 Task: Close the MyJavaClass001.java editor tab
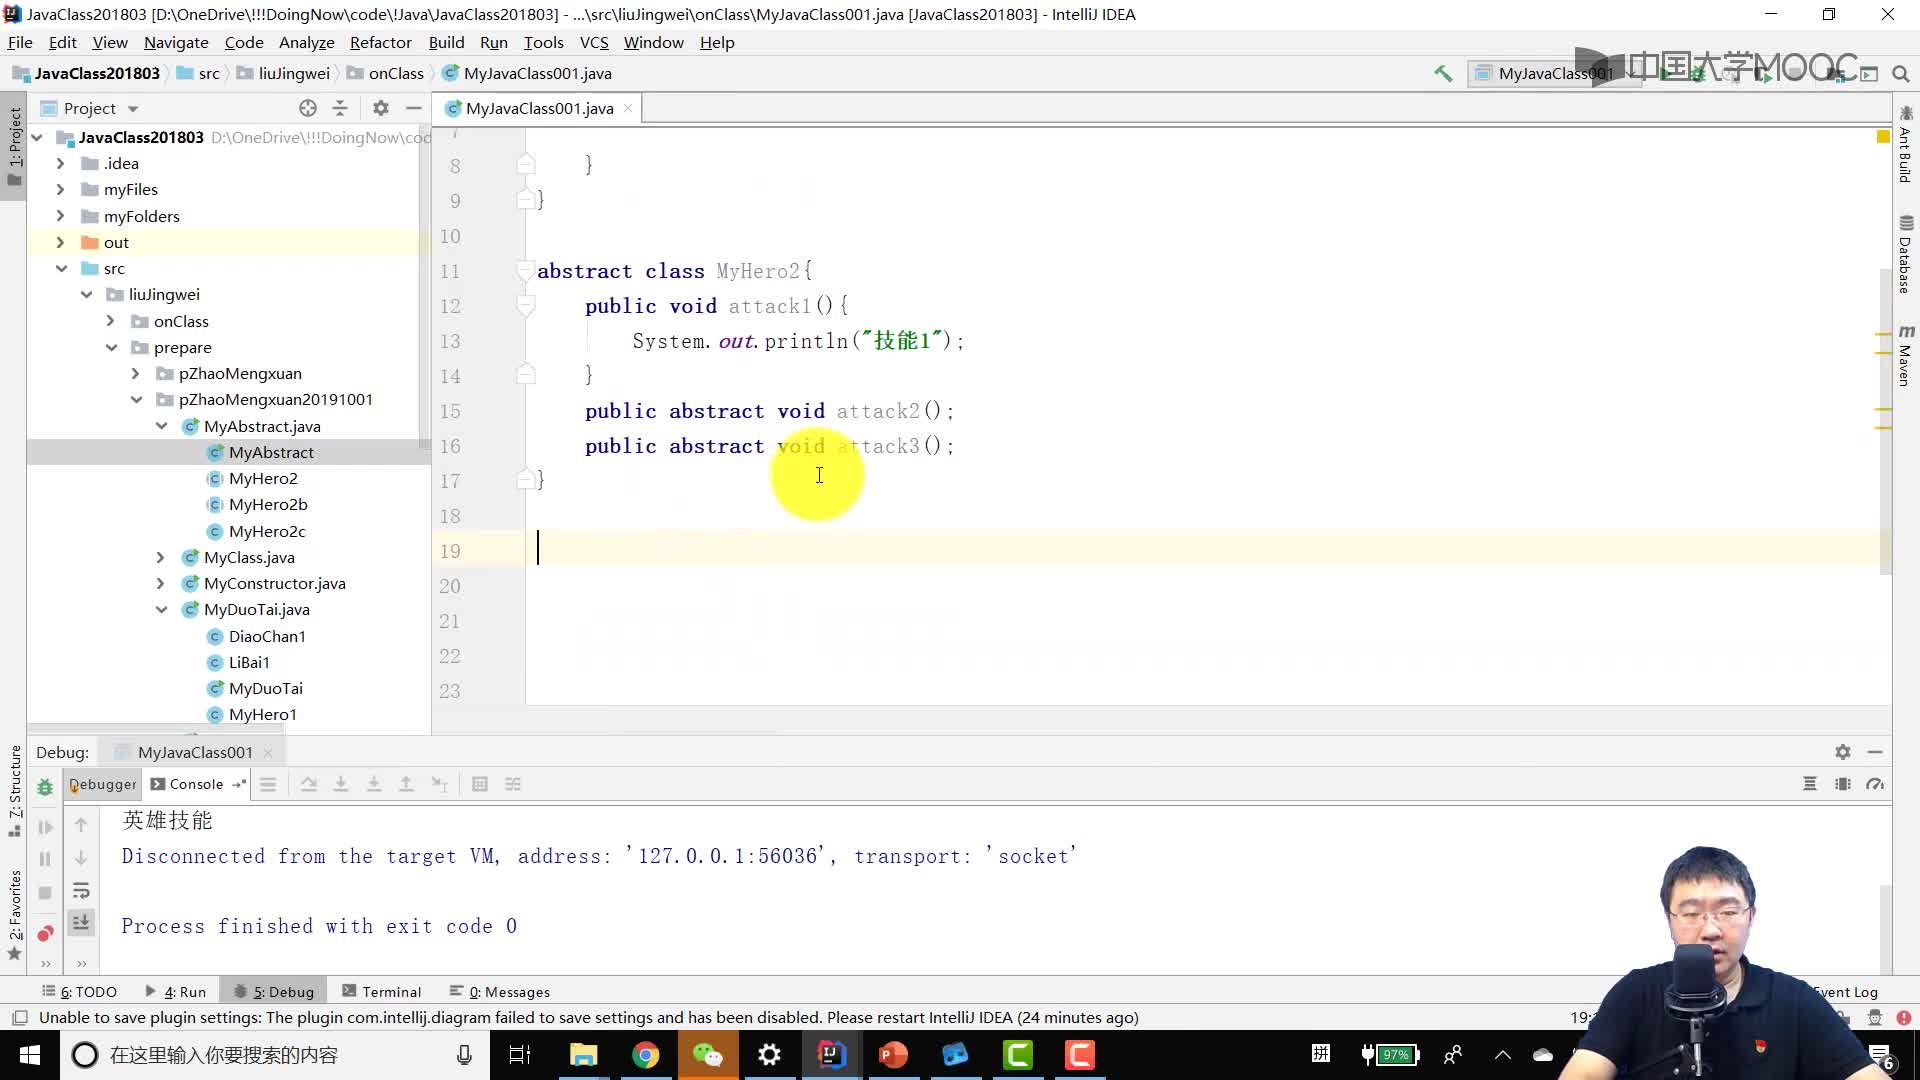[628, 108]
